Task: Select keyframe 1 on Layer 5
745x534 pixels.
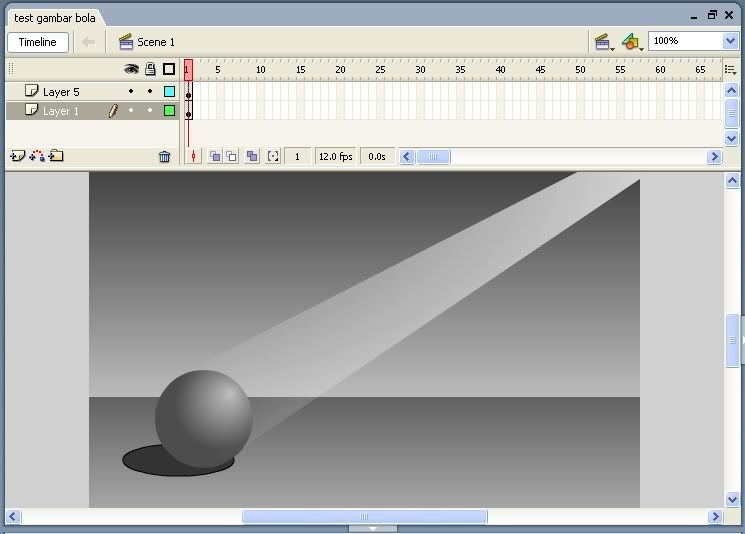Action: 189,92
